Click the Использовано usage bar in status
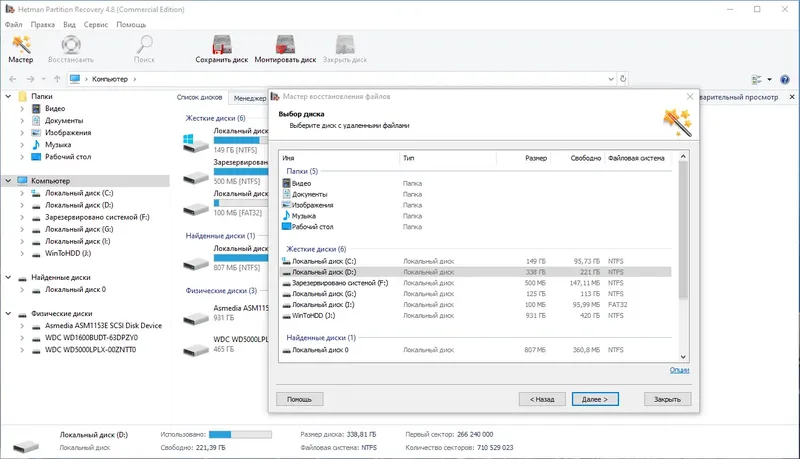800x459 pixels. tap(240, 435)
